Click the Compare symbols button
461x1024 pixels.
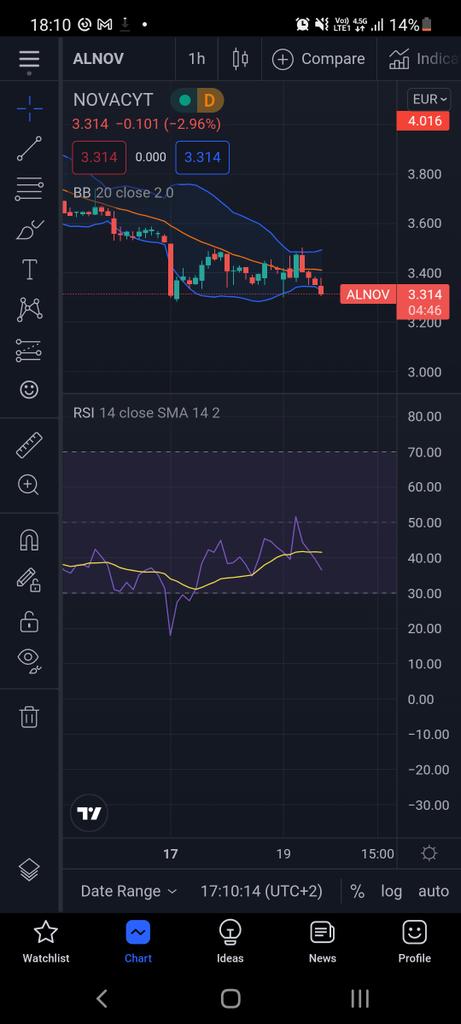click(x=318, y=59)
